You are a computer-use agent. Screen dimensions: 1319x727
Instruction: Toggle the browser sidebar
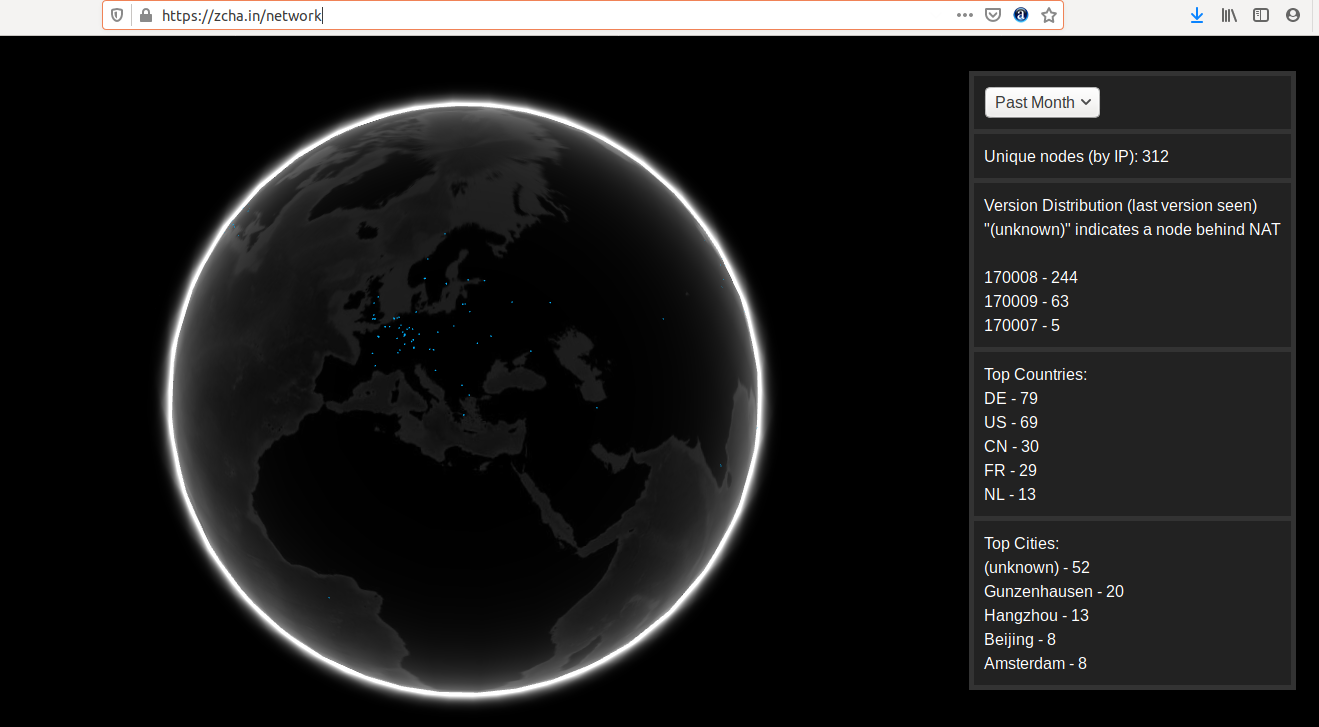pyautogui.click(x=1261, y=15)
